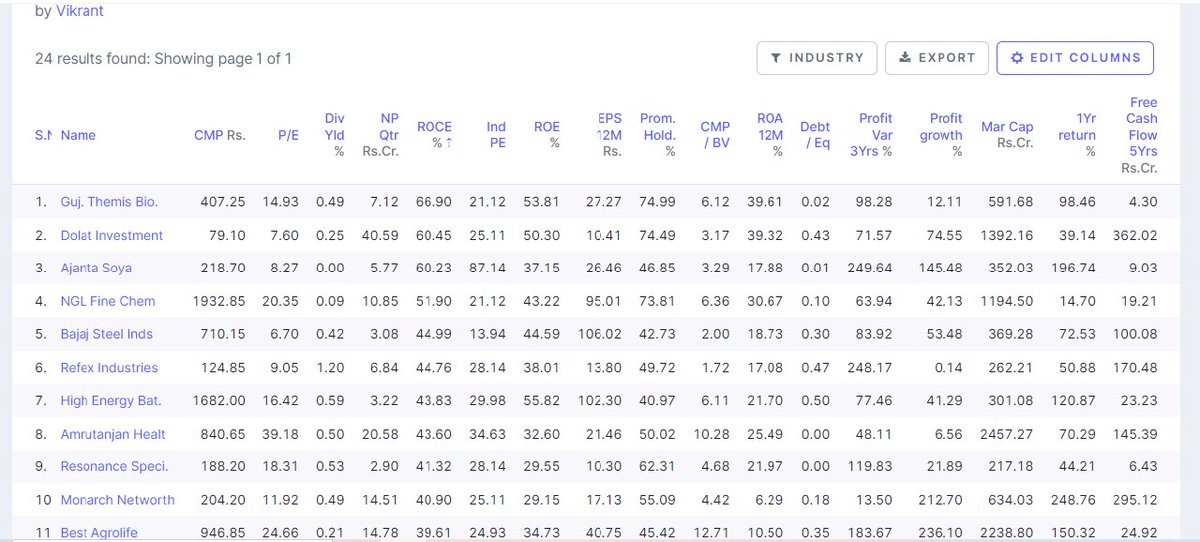This screenshot has height=542, width=1200.
Task: Sort by ROA 12M % column
Action: (x=769, y=135)
